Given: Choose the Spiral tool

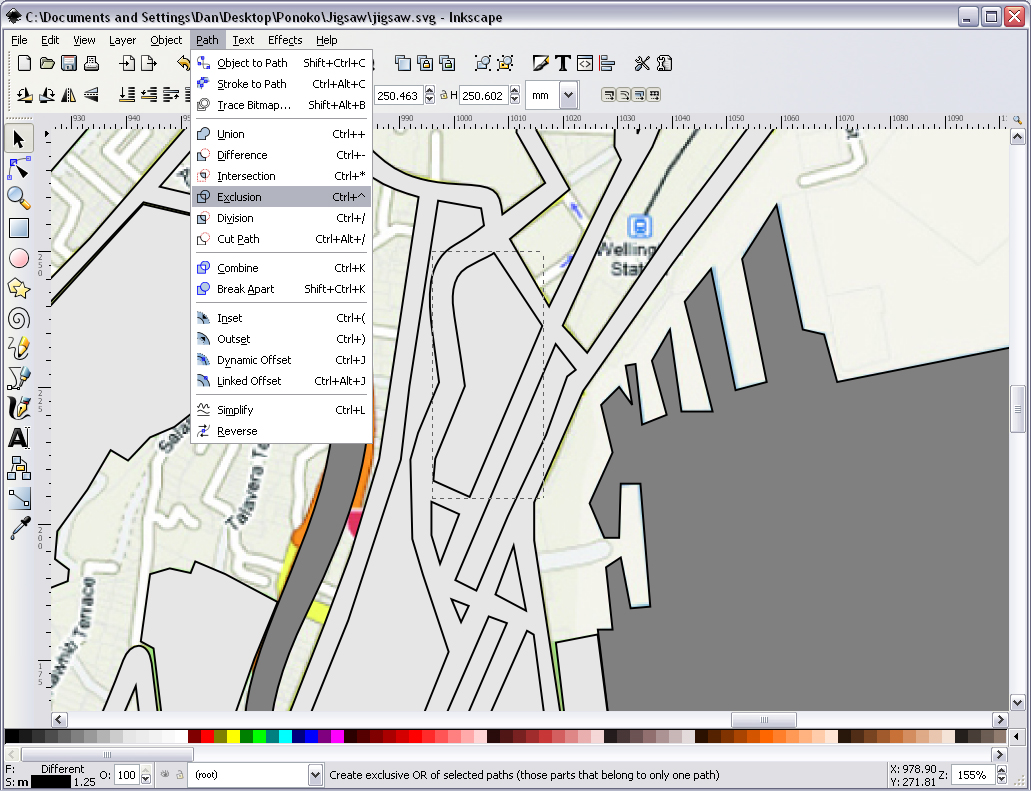Looking at the screenshot, I should pyautogui.click(x=19, y=318).
